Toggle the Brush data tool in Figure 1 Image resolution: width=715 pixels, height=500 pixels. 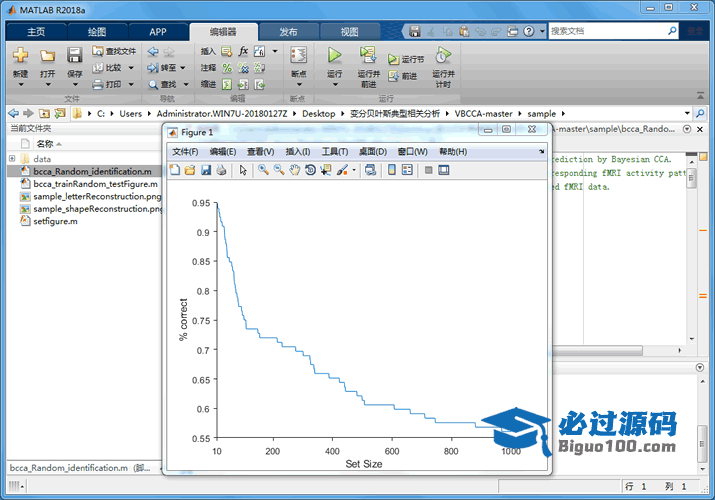pyautogui.click(x=342, y=170)
